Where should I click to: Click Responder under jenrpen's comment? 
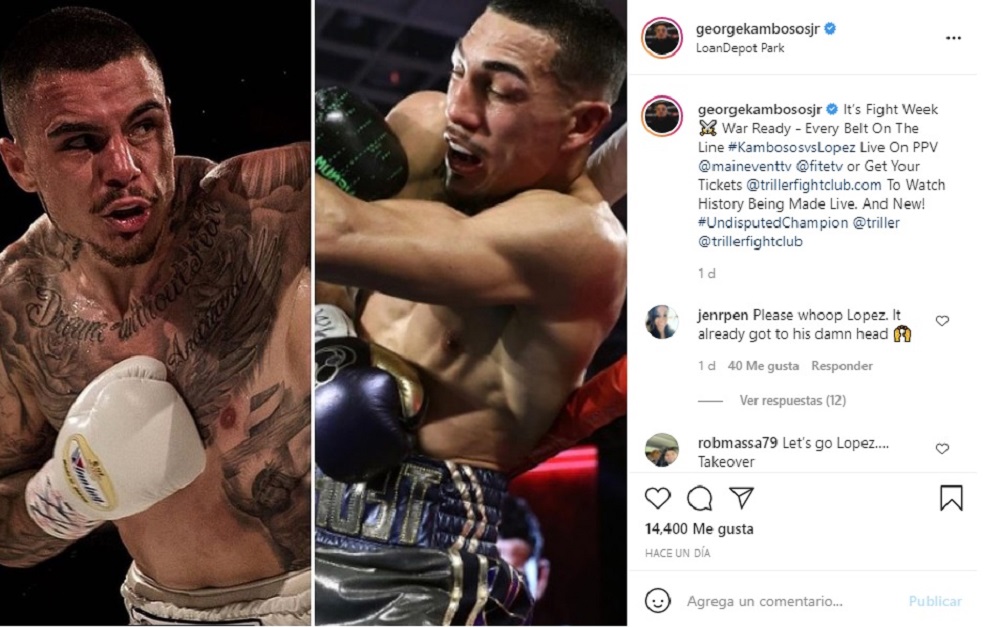click(x=842, y=365)
